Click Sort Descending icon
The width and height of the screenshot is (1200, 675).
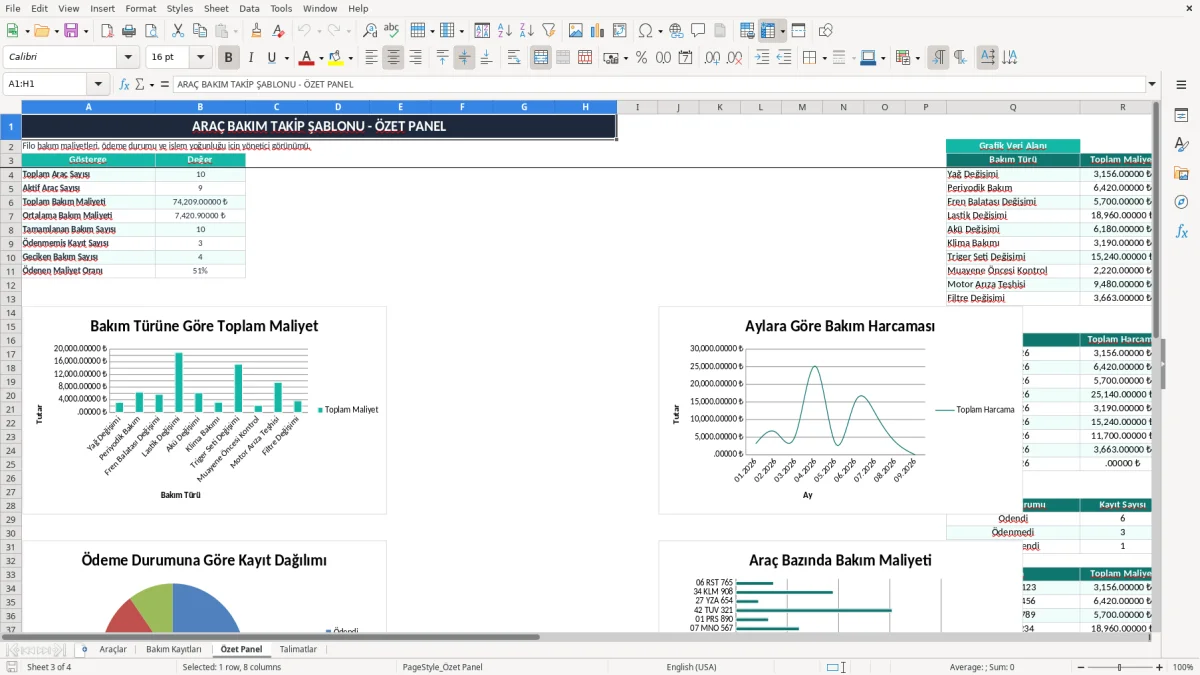(526, 31)
